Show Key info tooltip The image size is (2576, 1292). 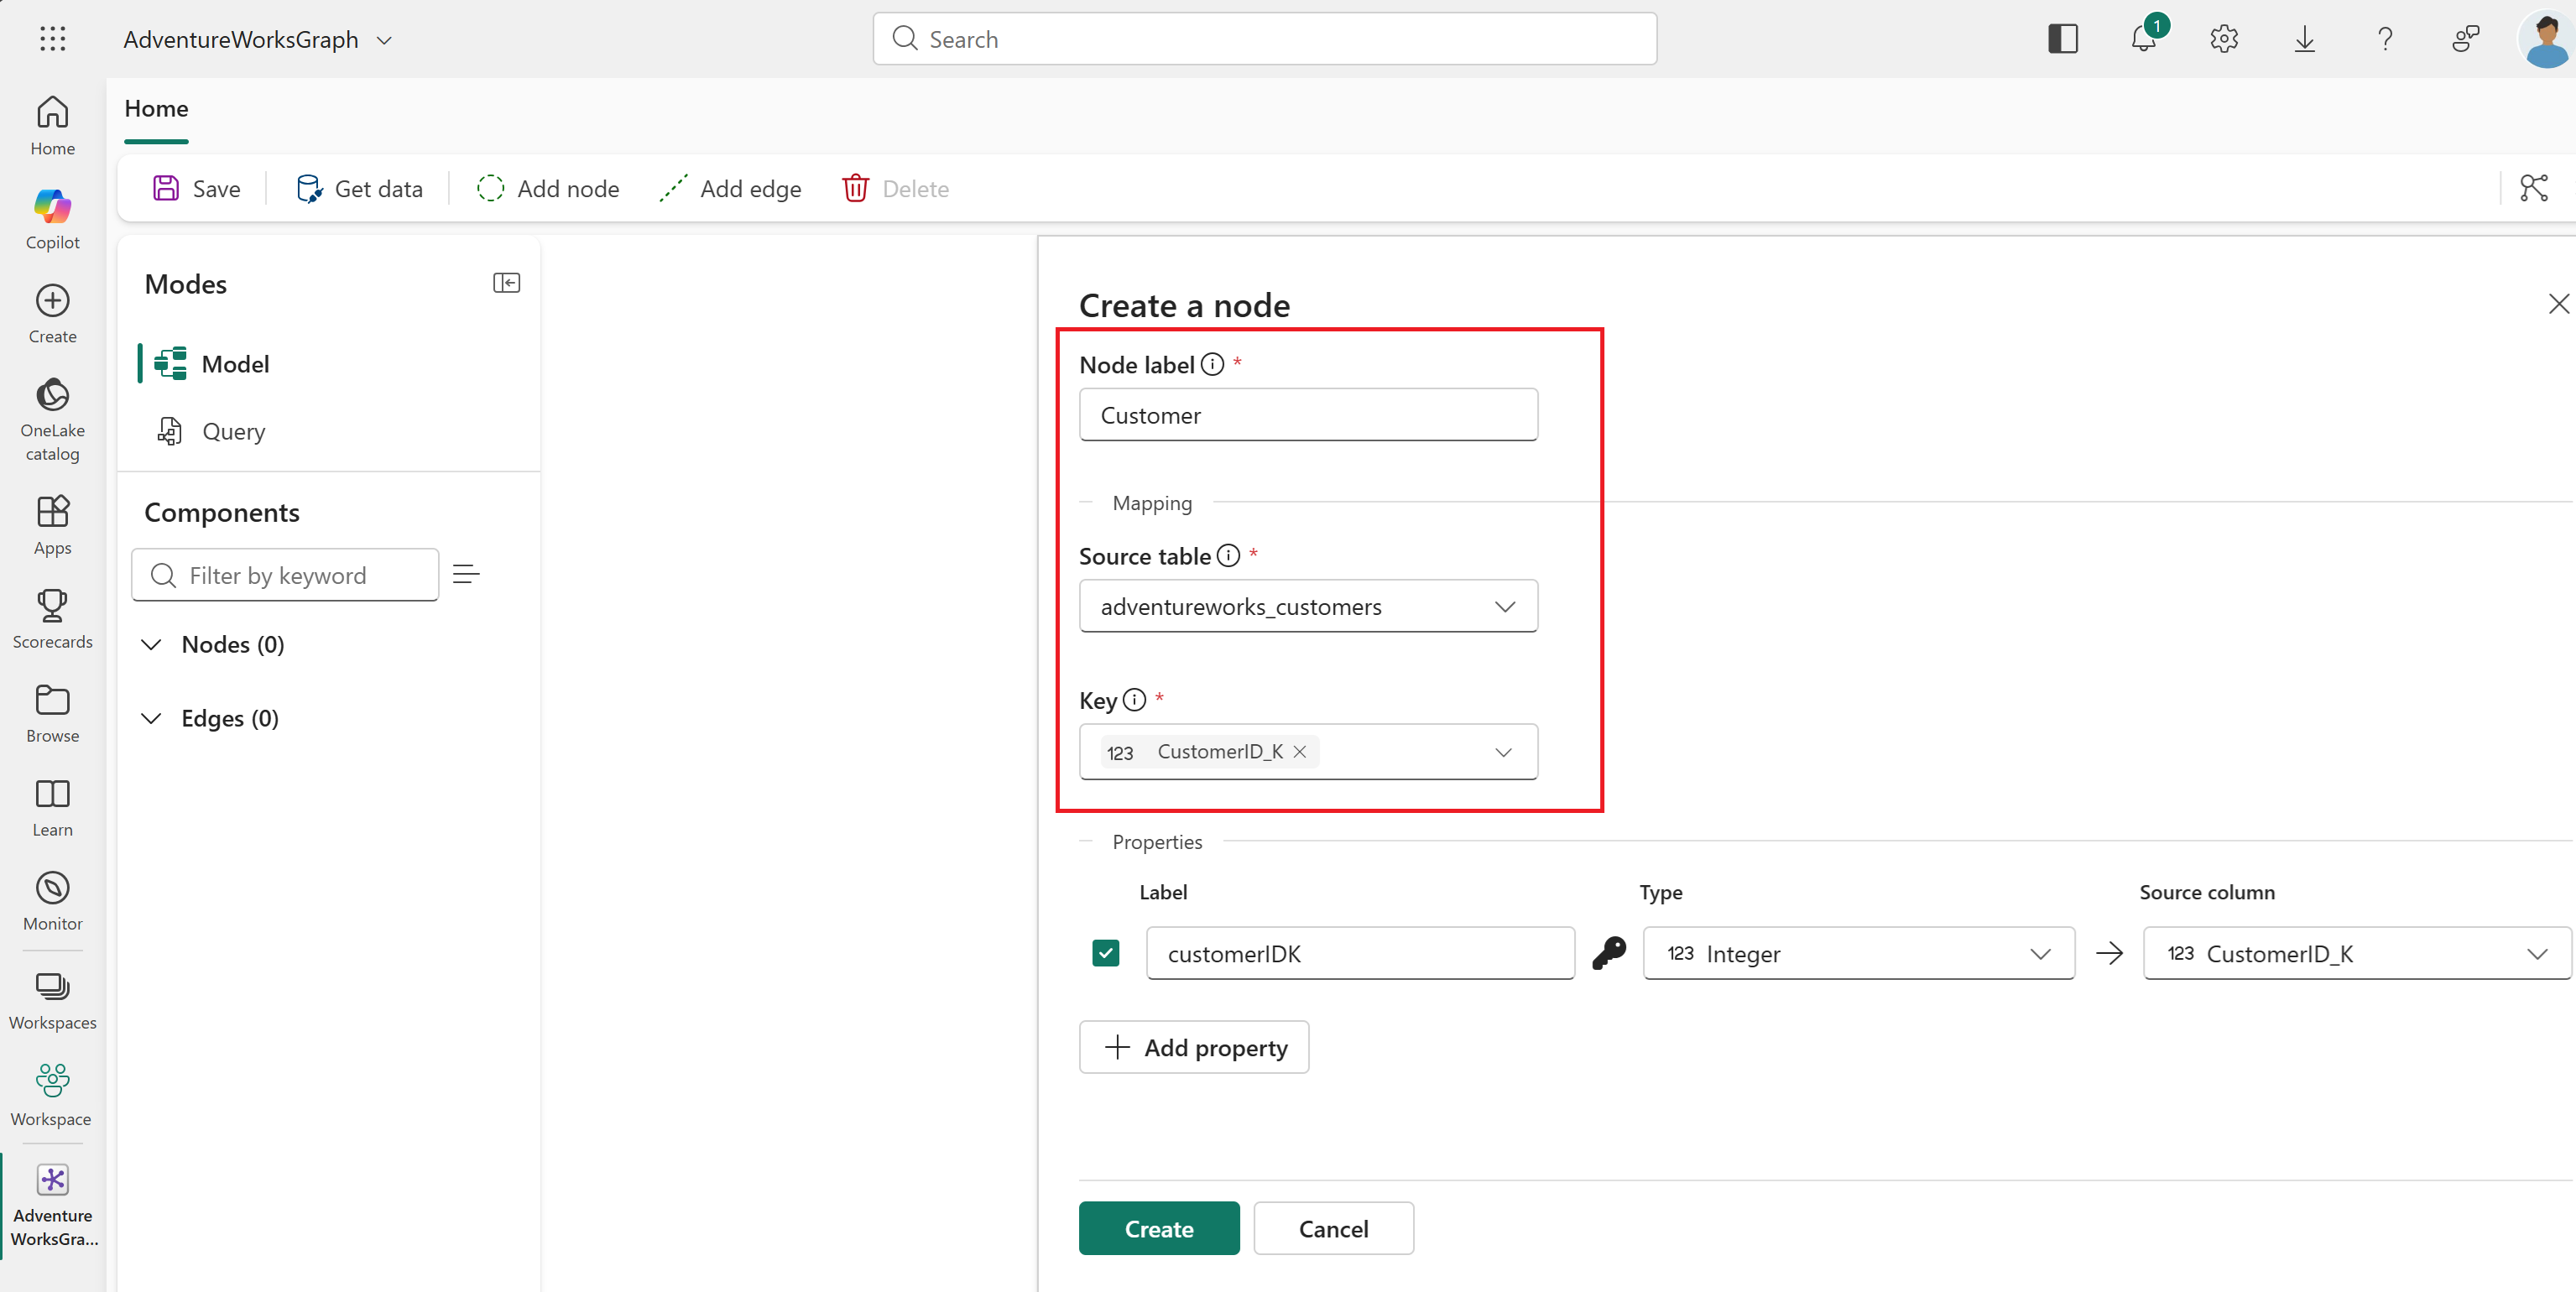click(x=1134, y=699)
